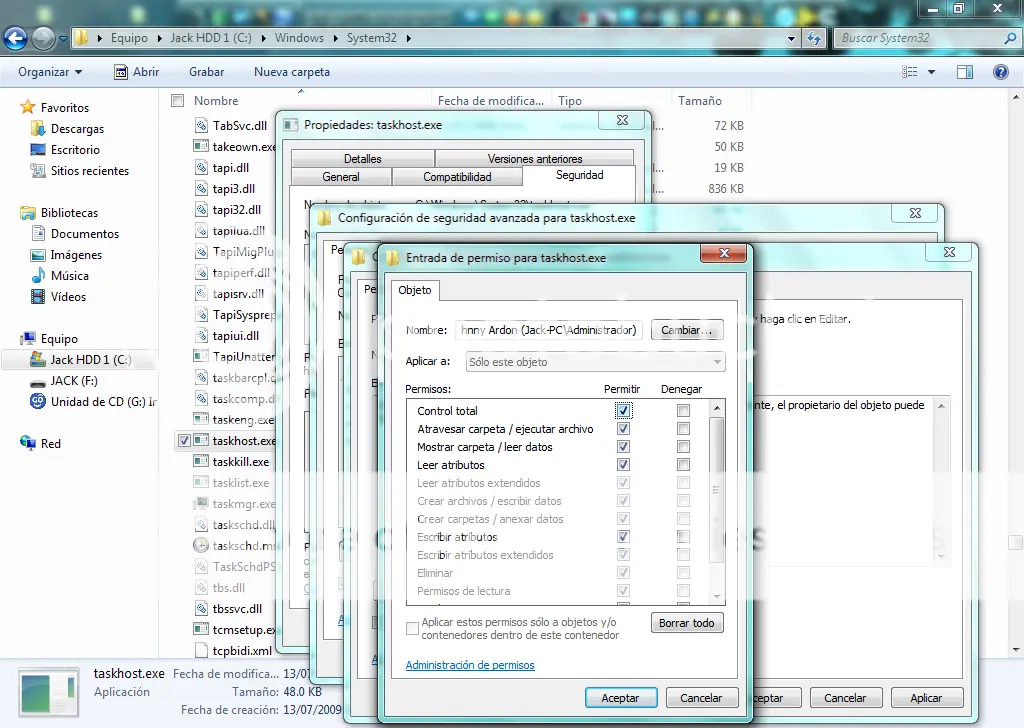Uncheck Permitir for Control total
Image resolution: width=1024 pixels, height=728 pixels.
pos(624,411)
